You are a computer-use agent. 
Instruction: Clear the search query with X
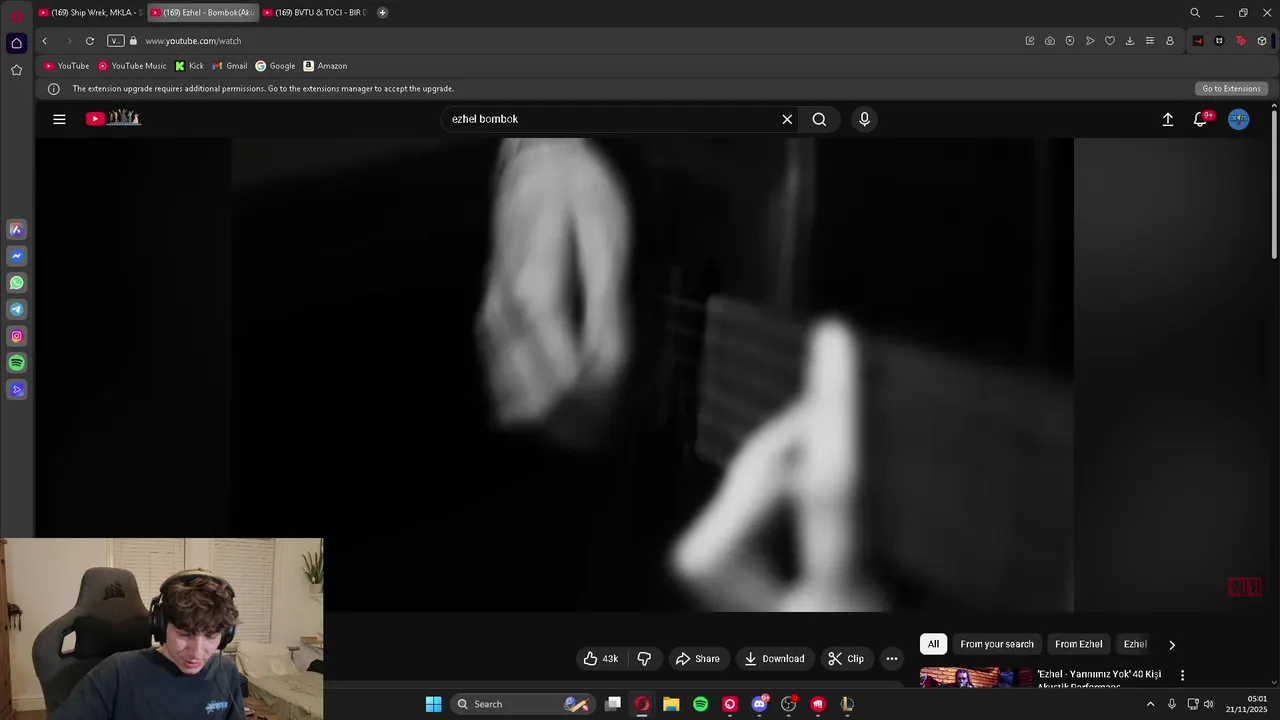(787, 119)
